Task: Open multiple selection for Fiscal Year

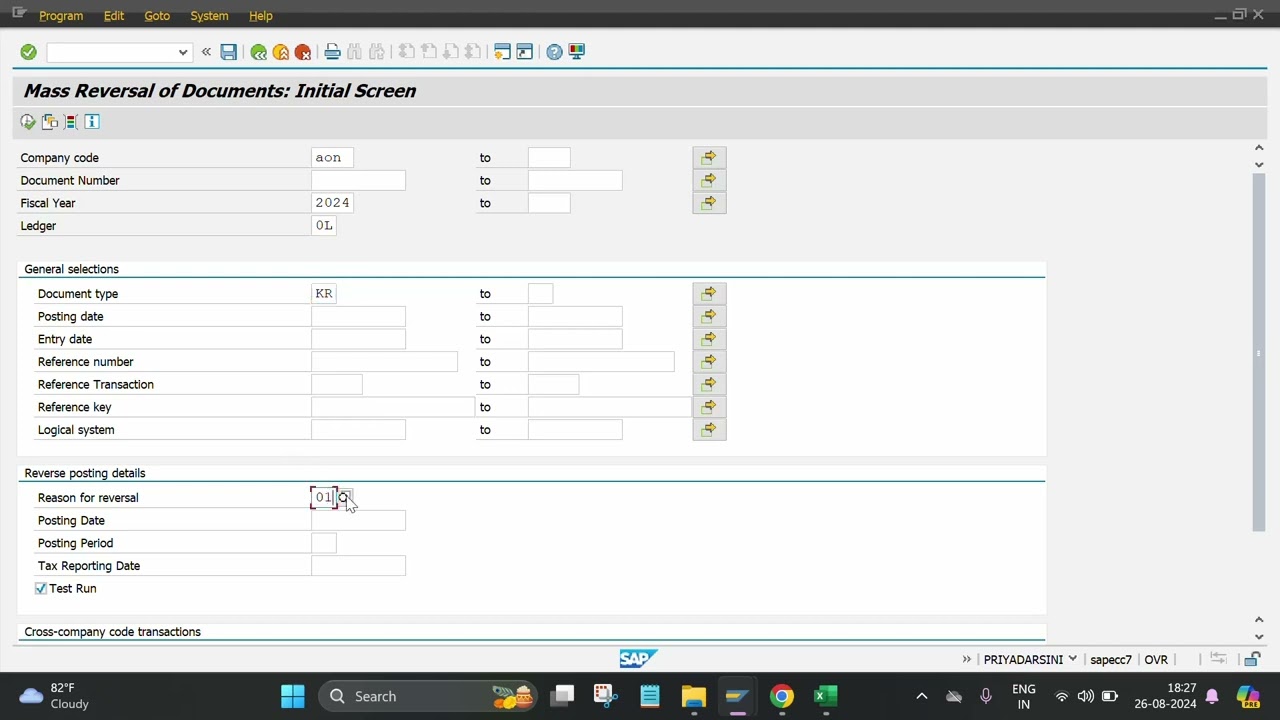Action: click(709, 203)
